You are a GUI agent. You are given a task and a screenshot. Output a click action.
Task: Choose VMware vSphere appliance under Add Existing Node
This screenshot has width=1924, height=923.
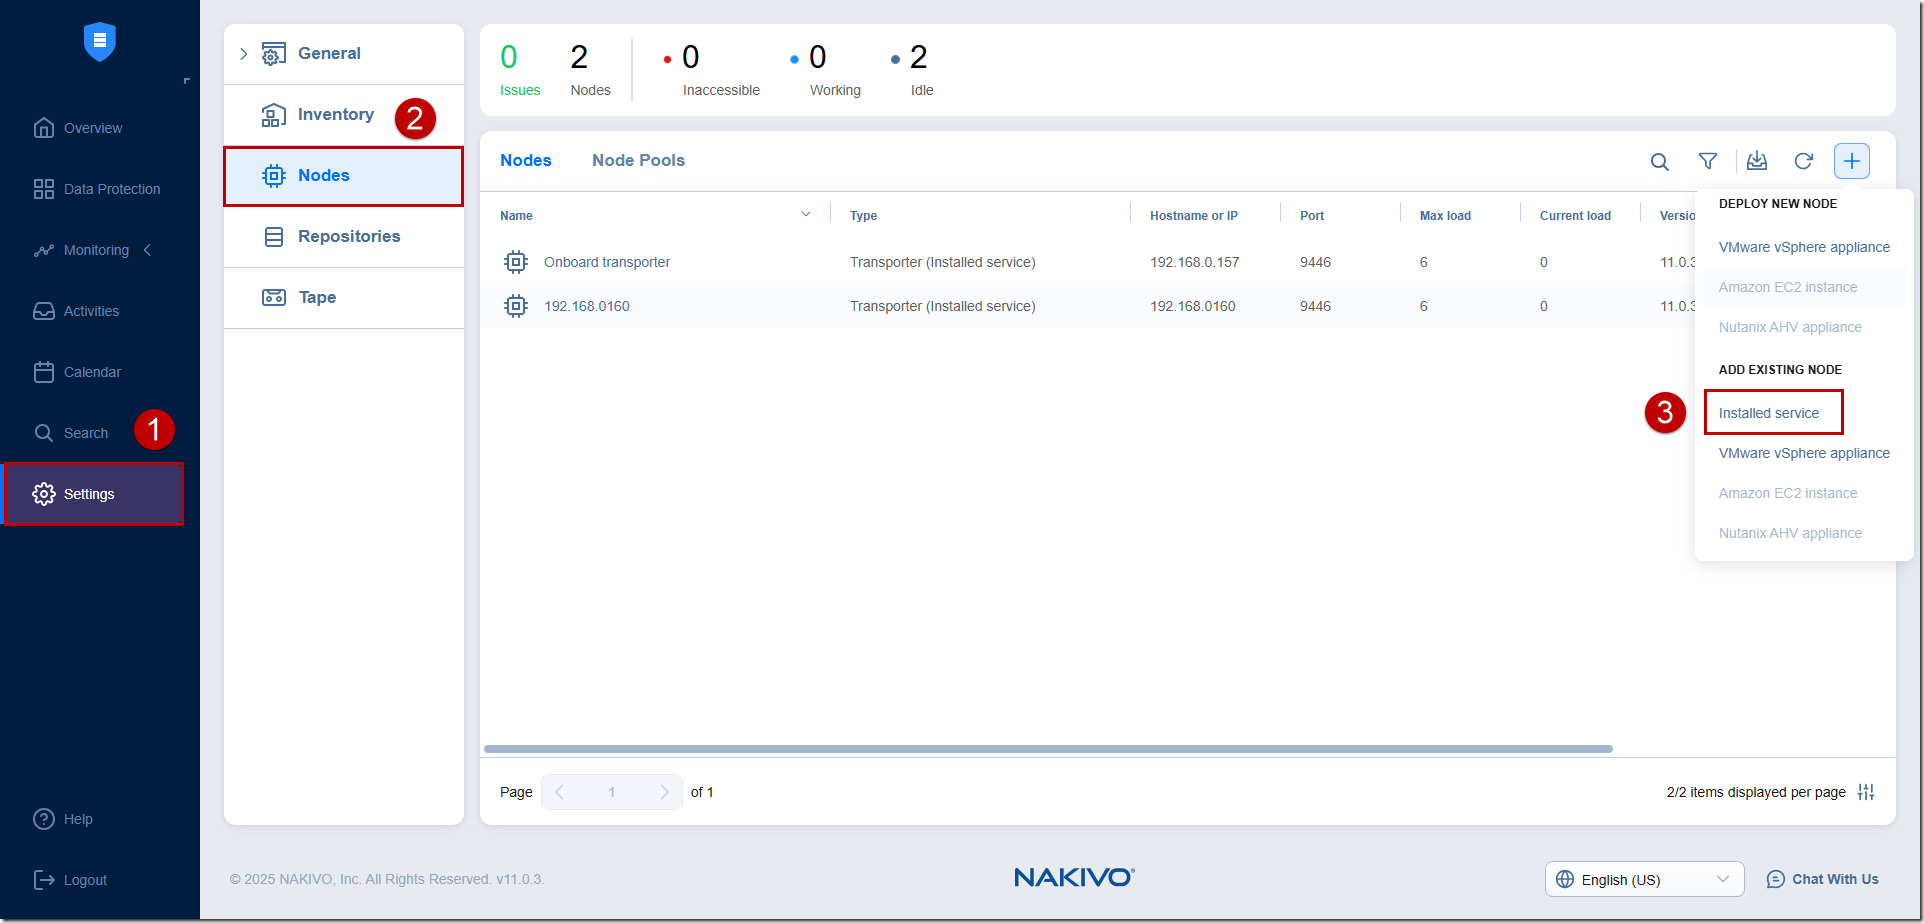1804,453
